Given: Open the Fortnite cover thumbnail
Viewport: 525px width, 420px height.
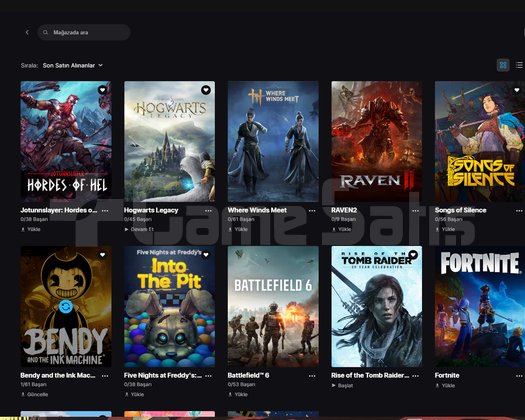Looking at the screenshot, I should [479, 307].
